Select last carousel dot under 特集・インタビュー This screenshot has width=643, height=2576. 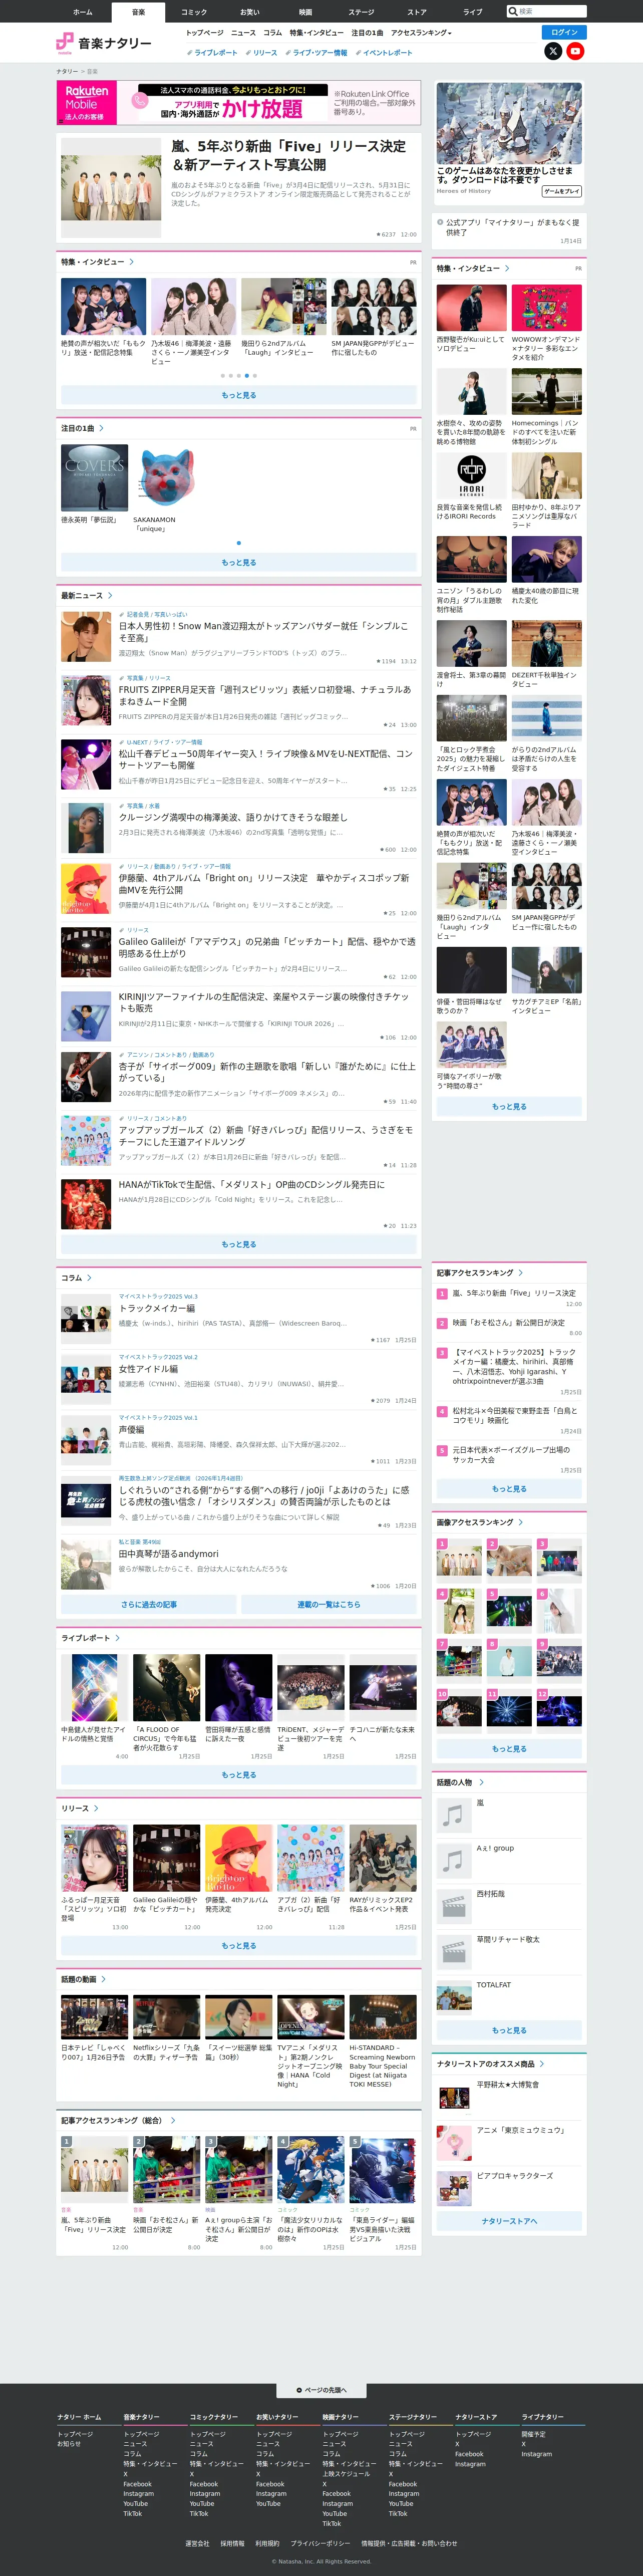(x=255, y=376)
